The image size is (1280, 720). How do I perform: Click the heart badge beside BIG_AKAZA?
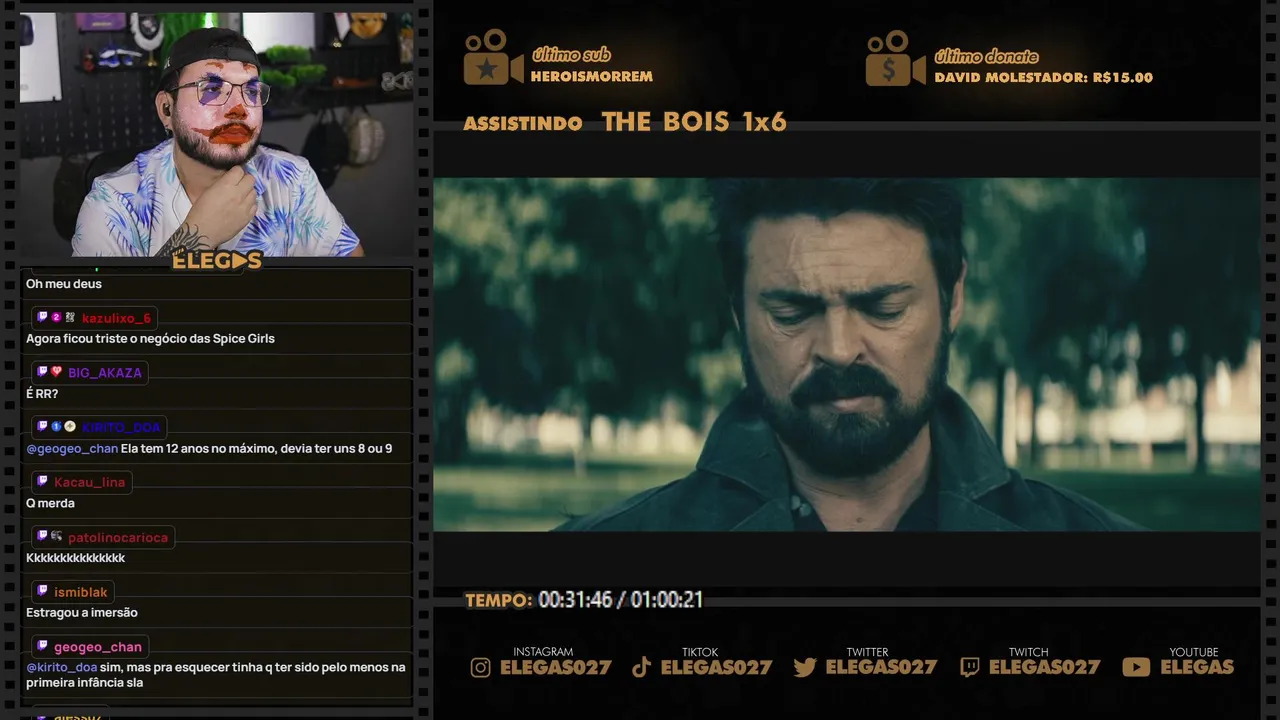pos(57,372)
